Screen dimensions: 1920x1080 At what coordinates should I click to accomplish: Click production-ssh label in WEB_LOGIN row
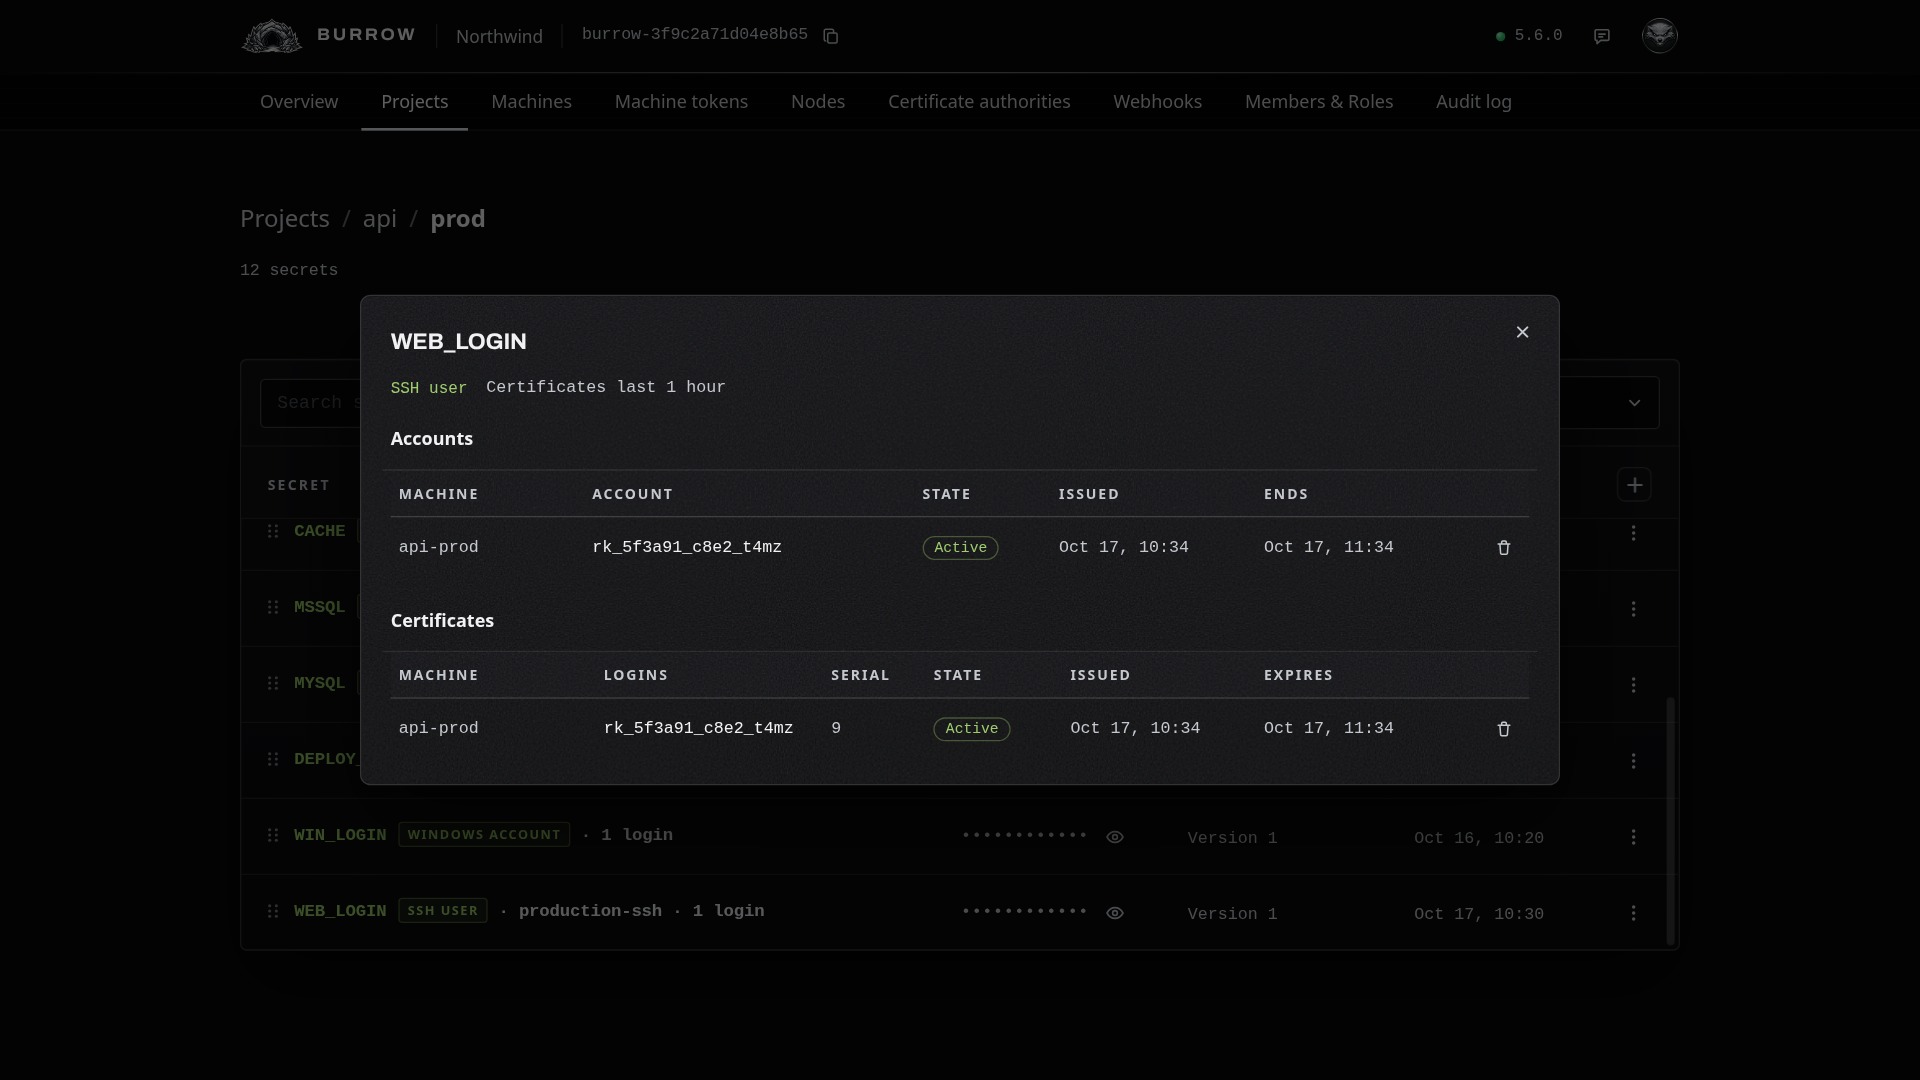click(x=590, y=911)
